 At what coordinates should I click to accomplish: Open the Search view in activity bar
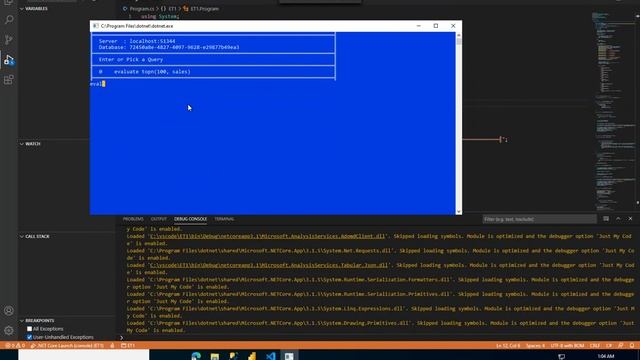[x=9, y=20]
